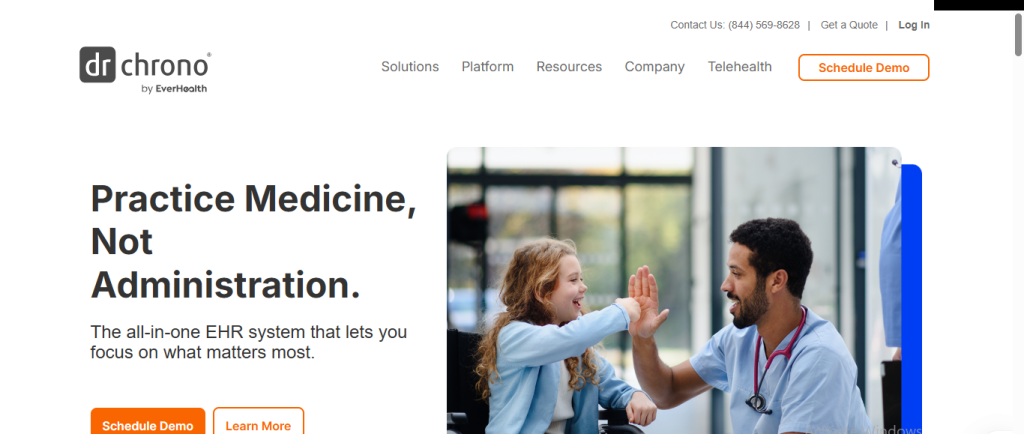Click the 'by EverHealth' tagline under logo
This screenshot has width=1024, height=434.
174,89
